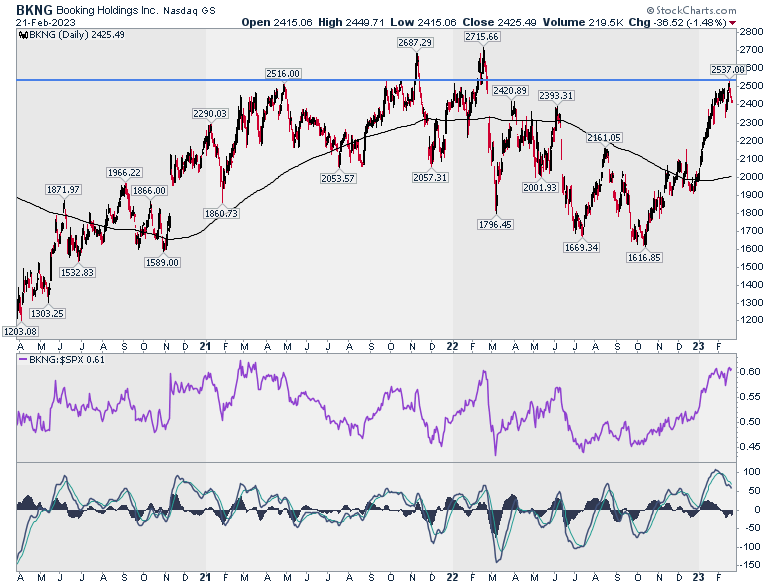The height and width of the screenshot is (586, 780).
Task: Click the 2516.00 price label
Action: pos(283,74)
